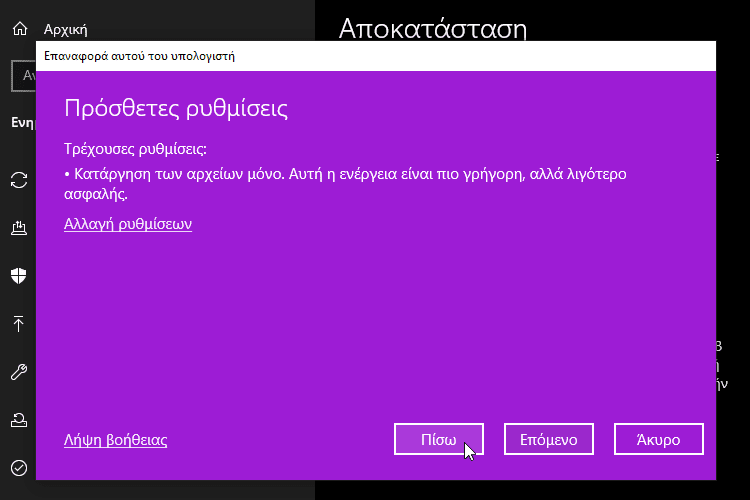The height and width of the screenshot is (500, 750).
Task: Open Delivery Optimization sidebar icon
Action: coord(18,228)
